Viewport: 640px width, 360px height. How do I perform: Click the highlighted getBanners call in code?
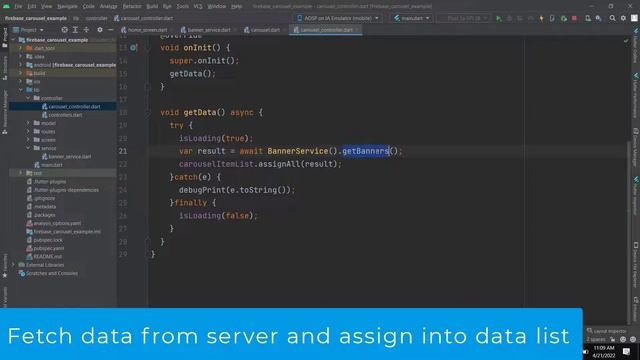click(365, 151)
